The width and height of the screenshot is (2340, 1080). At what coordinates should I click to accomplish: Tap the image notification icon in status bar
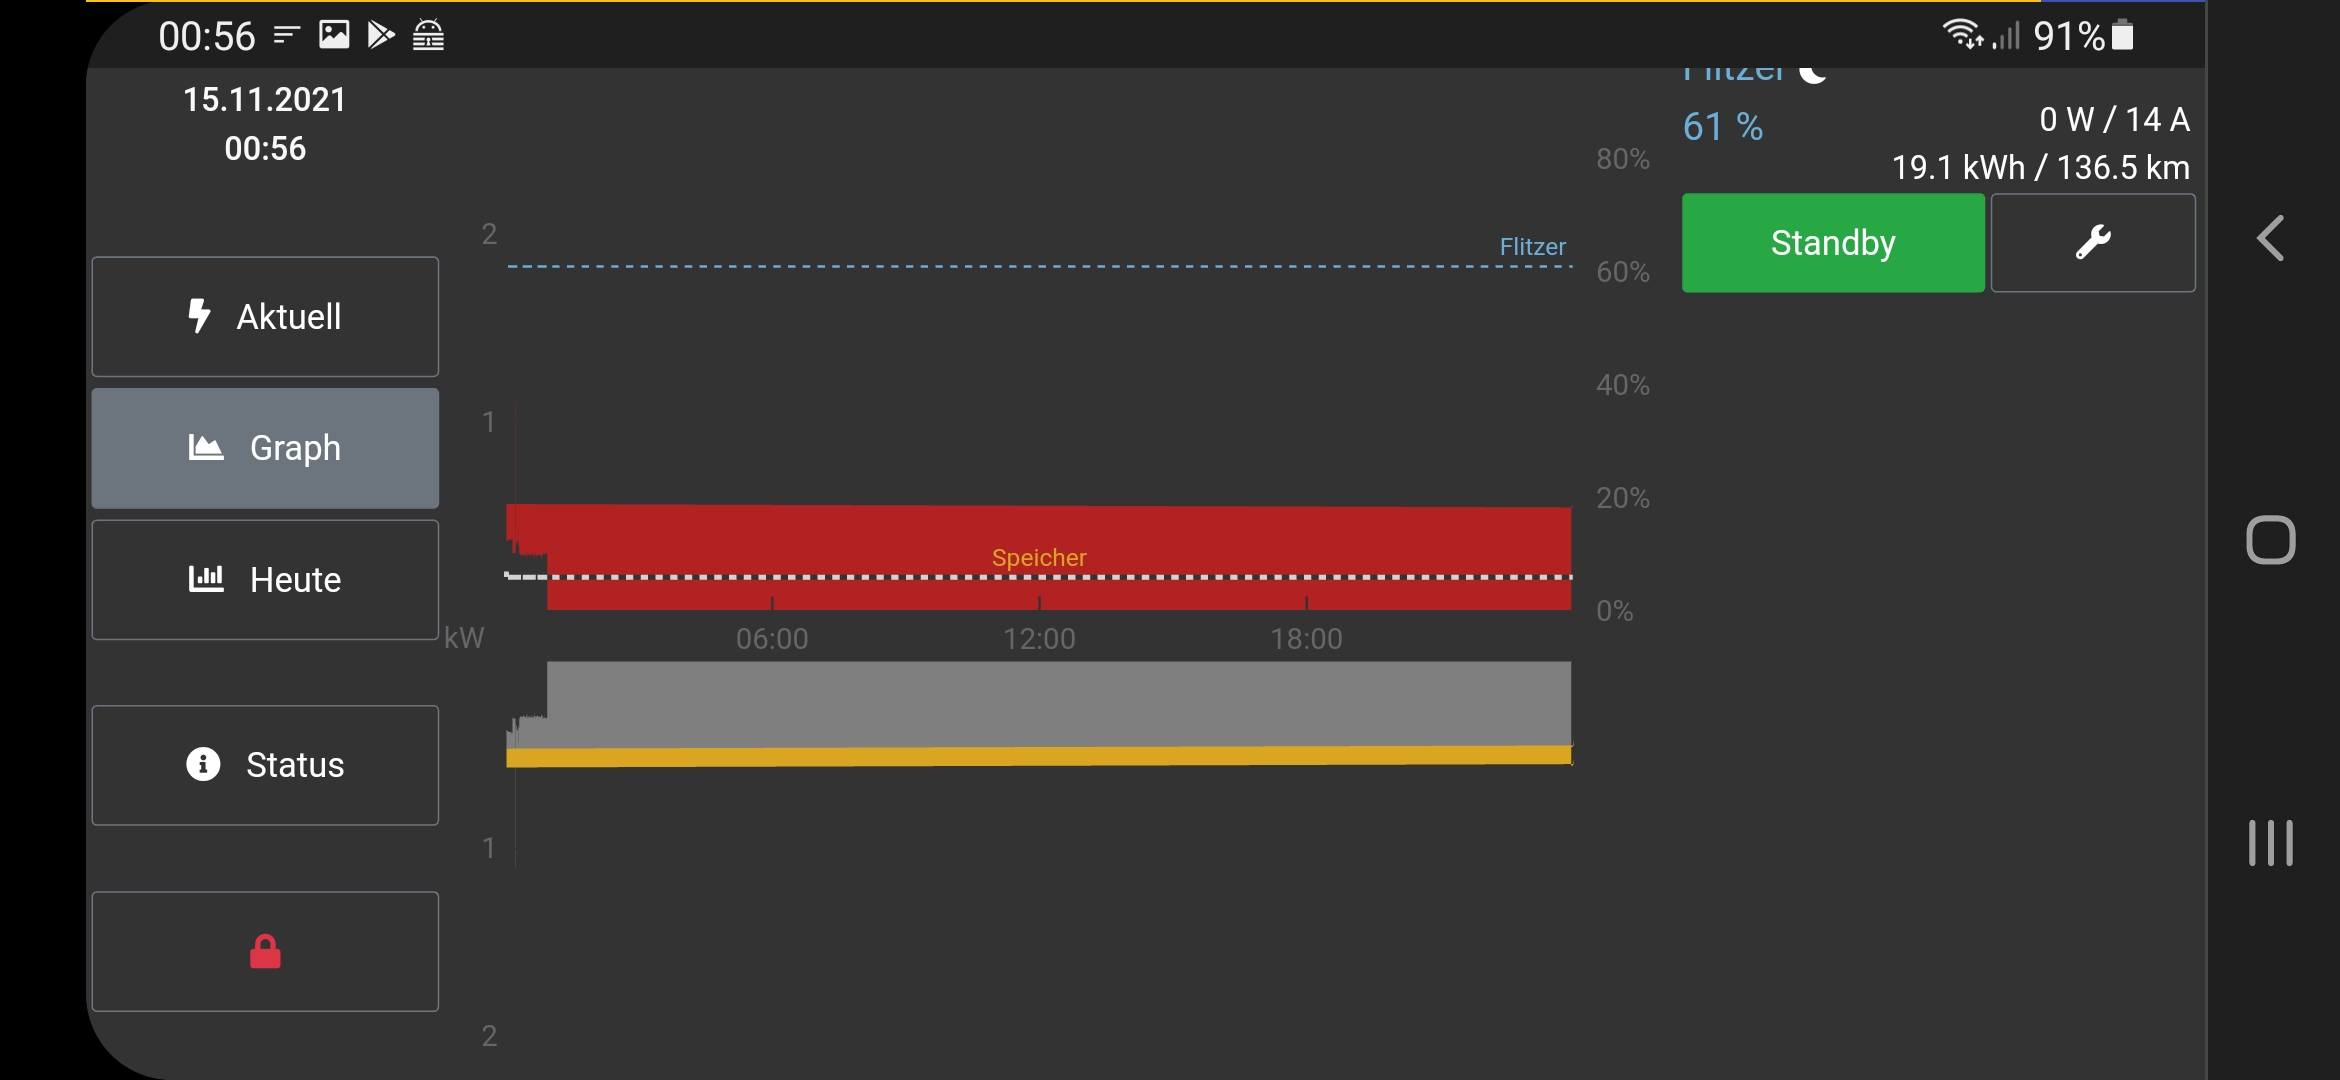click(334, 36)
